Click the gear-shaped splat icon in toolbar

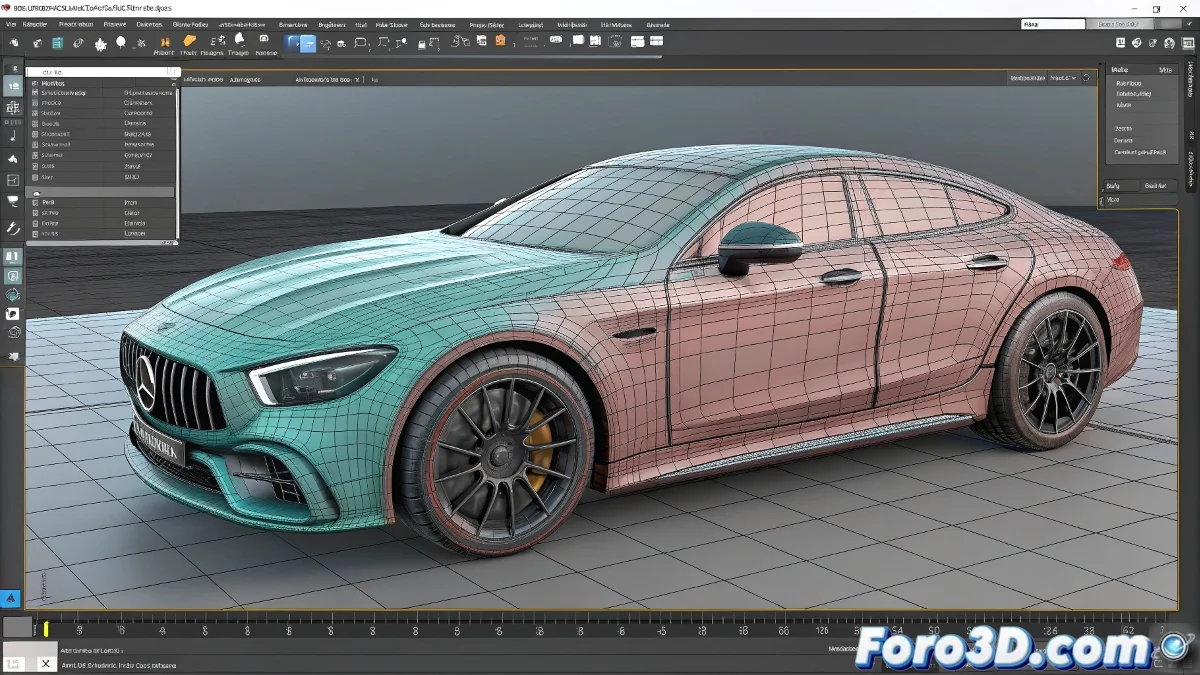click(100, 43)
